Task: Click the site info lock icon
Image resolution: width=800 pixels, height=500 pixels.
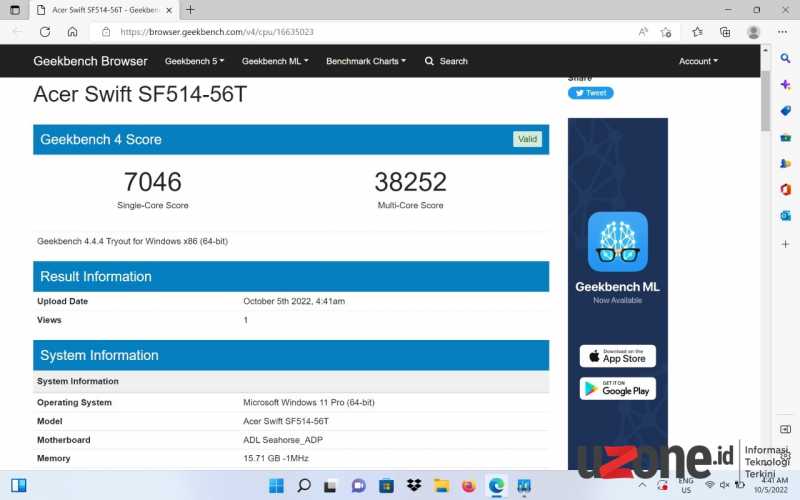Action: [x=106, y=32]
